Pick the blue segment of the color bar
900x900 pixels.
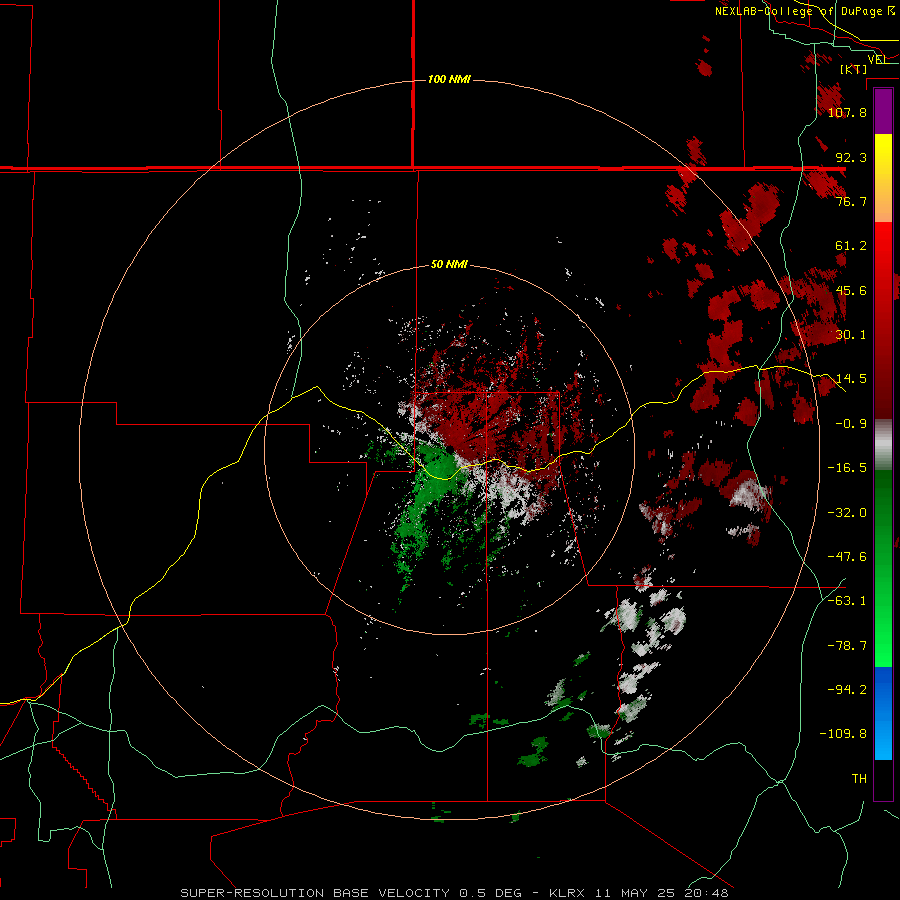click(x=883, y=713)
